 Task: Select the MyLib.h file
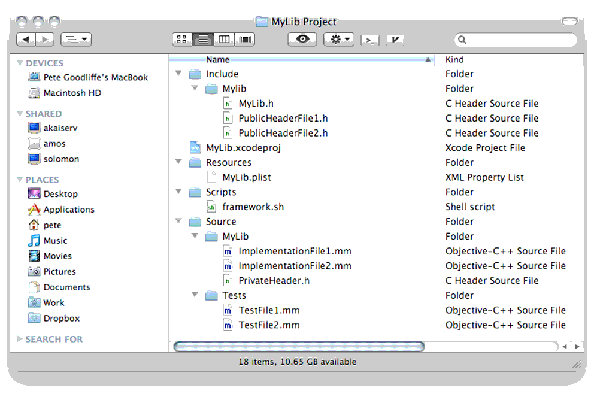[x=248, y=104]
